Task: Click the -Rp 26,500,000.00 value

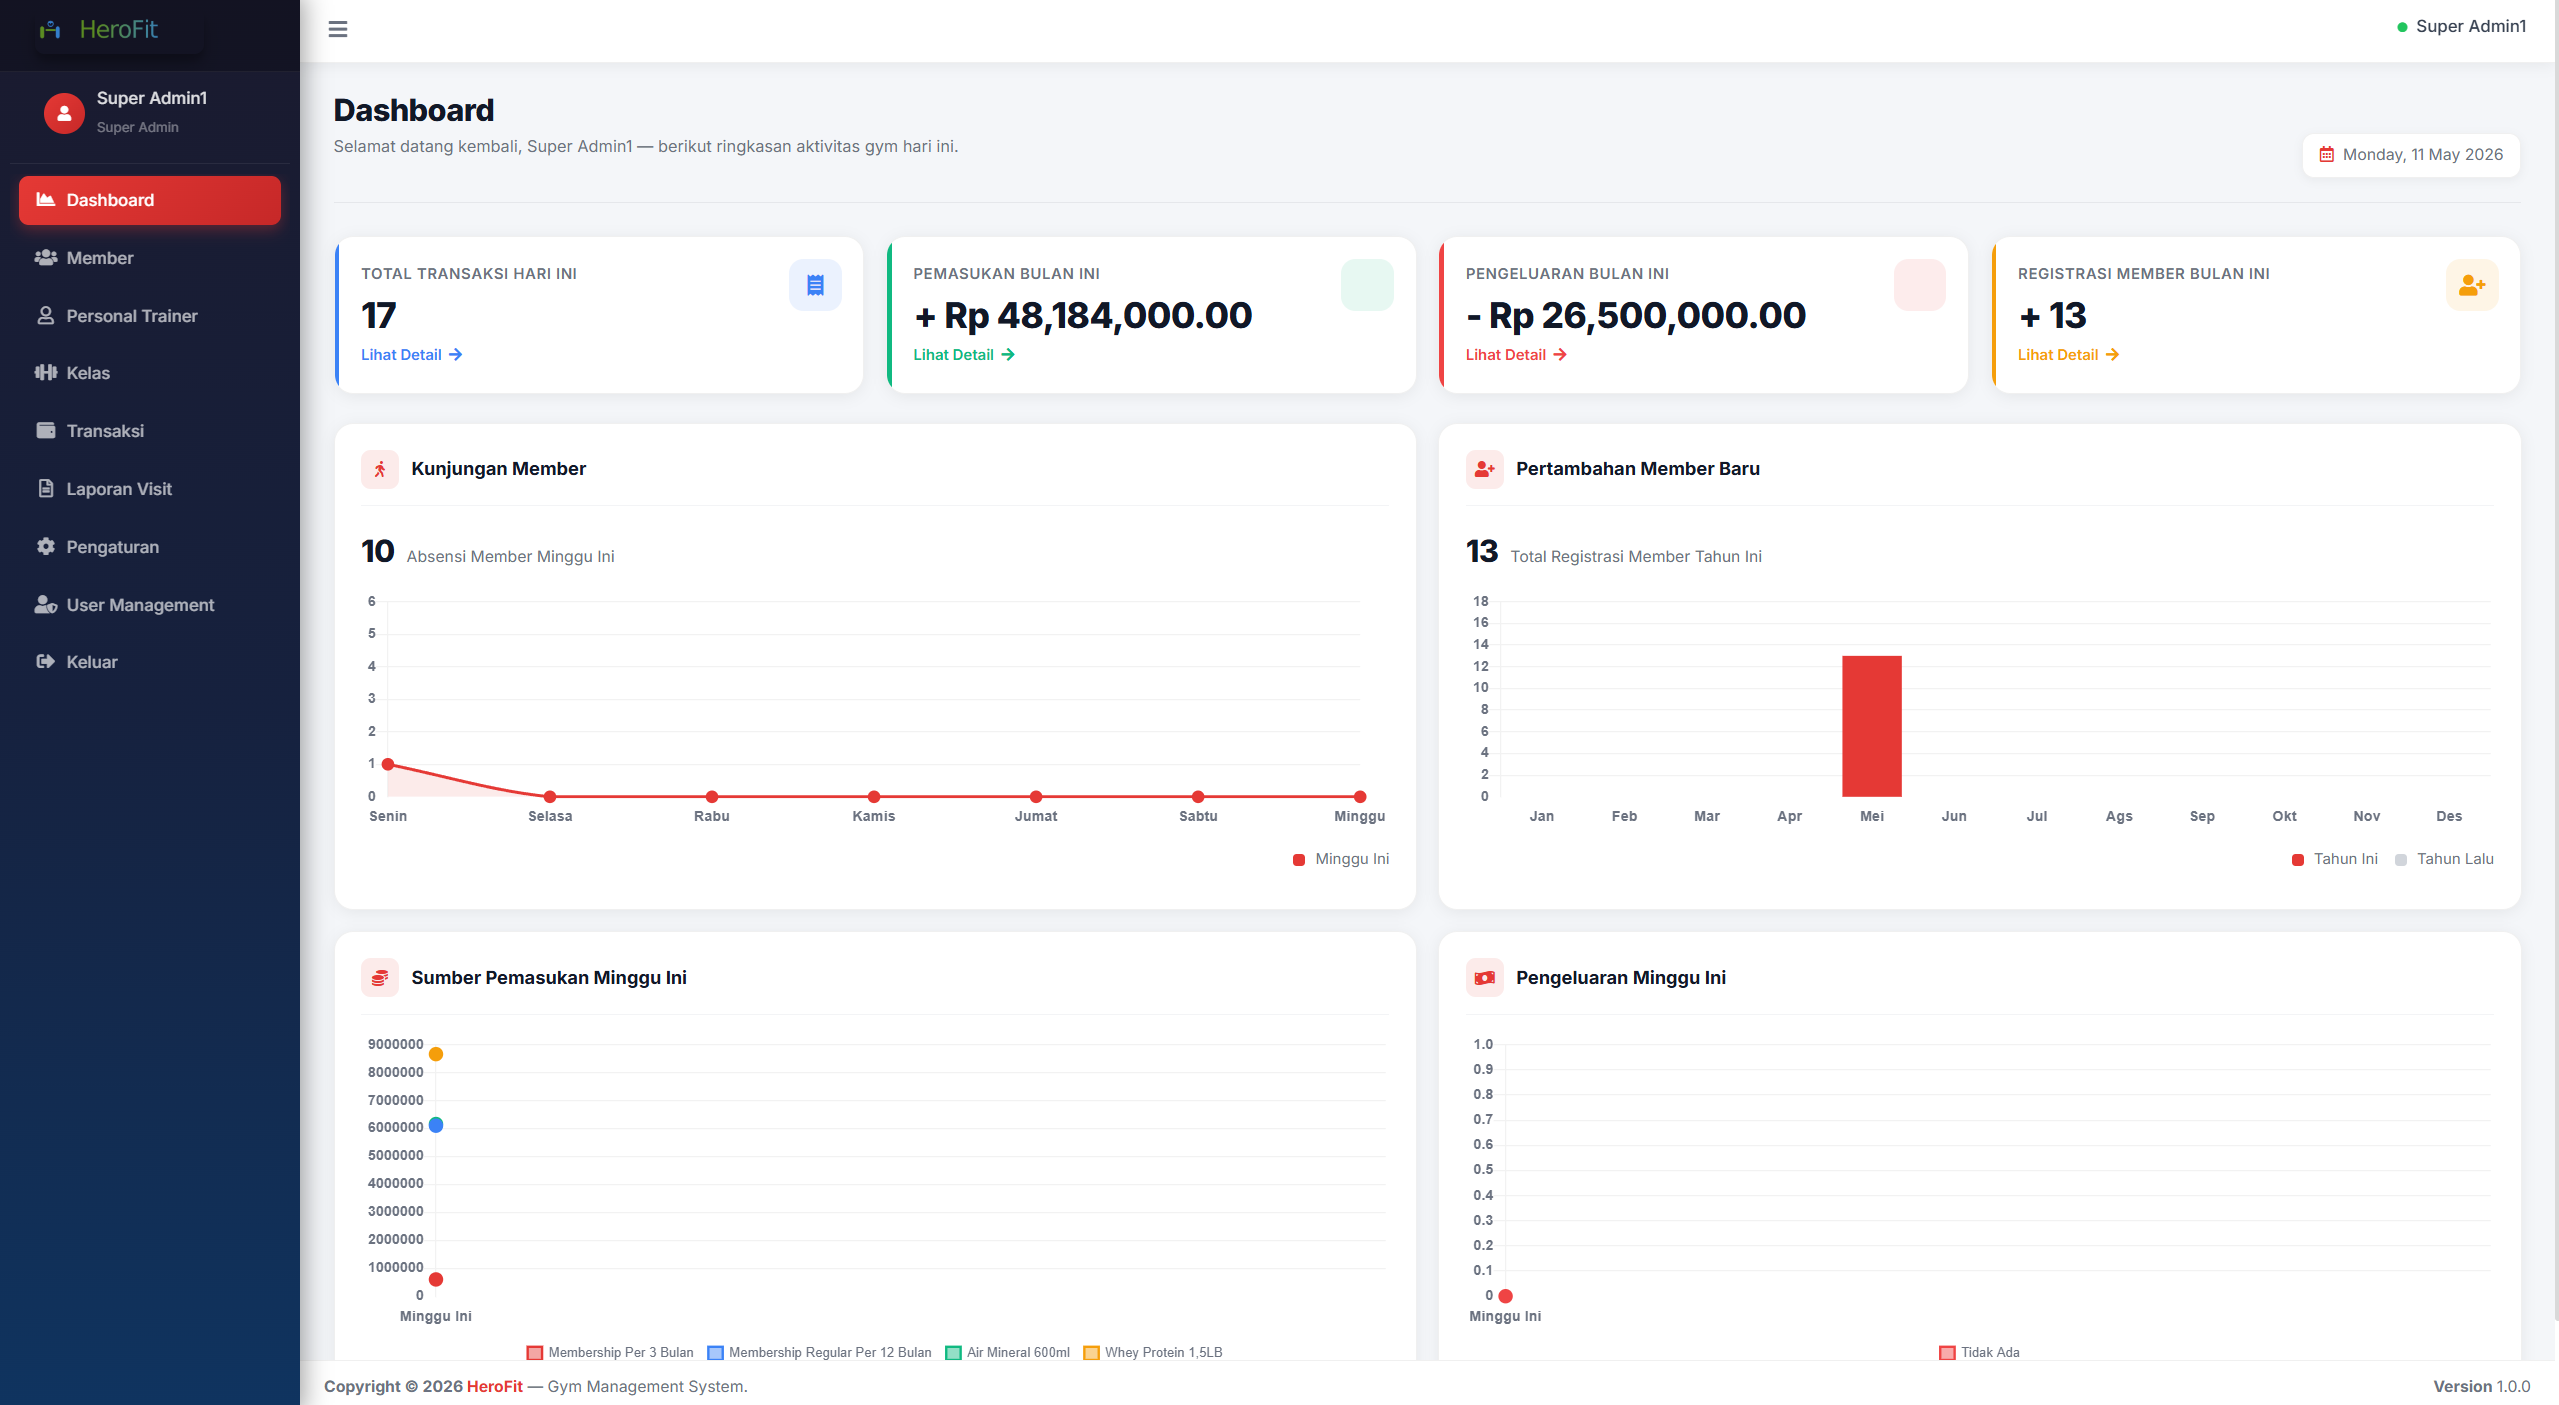Action: point(1636,316)
